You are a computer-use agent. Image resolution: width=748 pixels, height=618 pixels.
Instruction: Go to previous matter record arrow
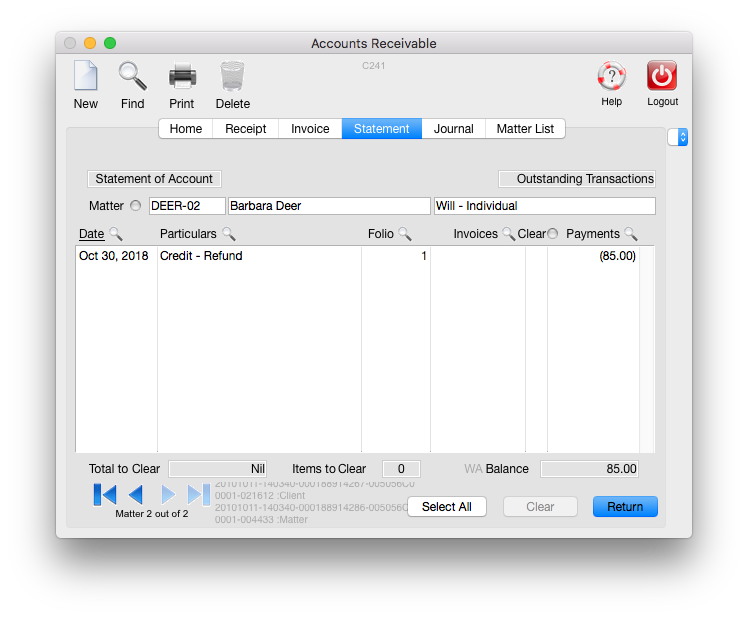click(136, 494)
